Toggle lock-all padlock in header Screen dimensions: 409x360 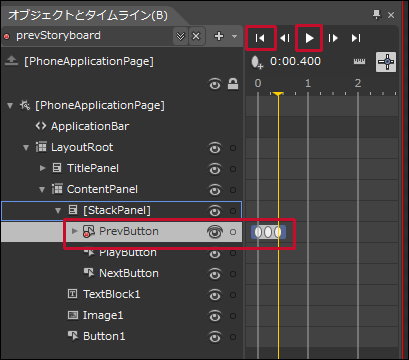tap(233, 84)
